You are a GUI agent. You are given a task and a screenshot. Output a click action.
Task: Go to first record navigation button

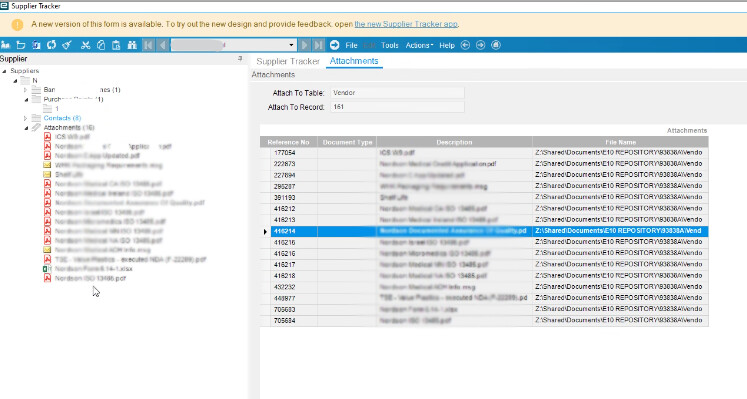click(x=148, y=45)
